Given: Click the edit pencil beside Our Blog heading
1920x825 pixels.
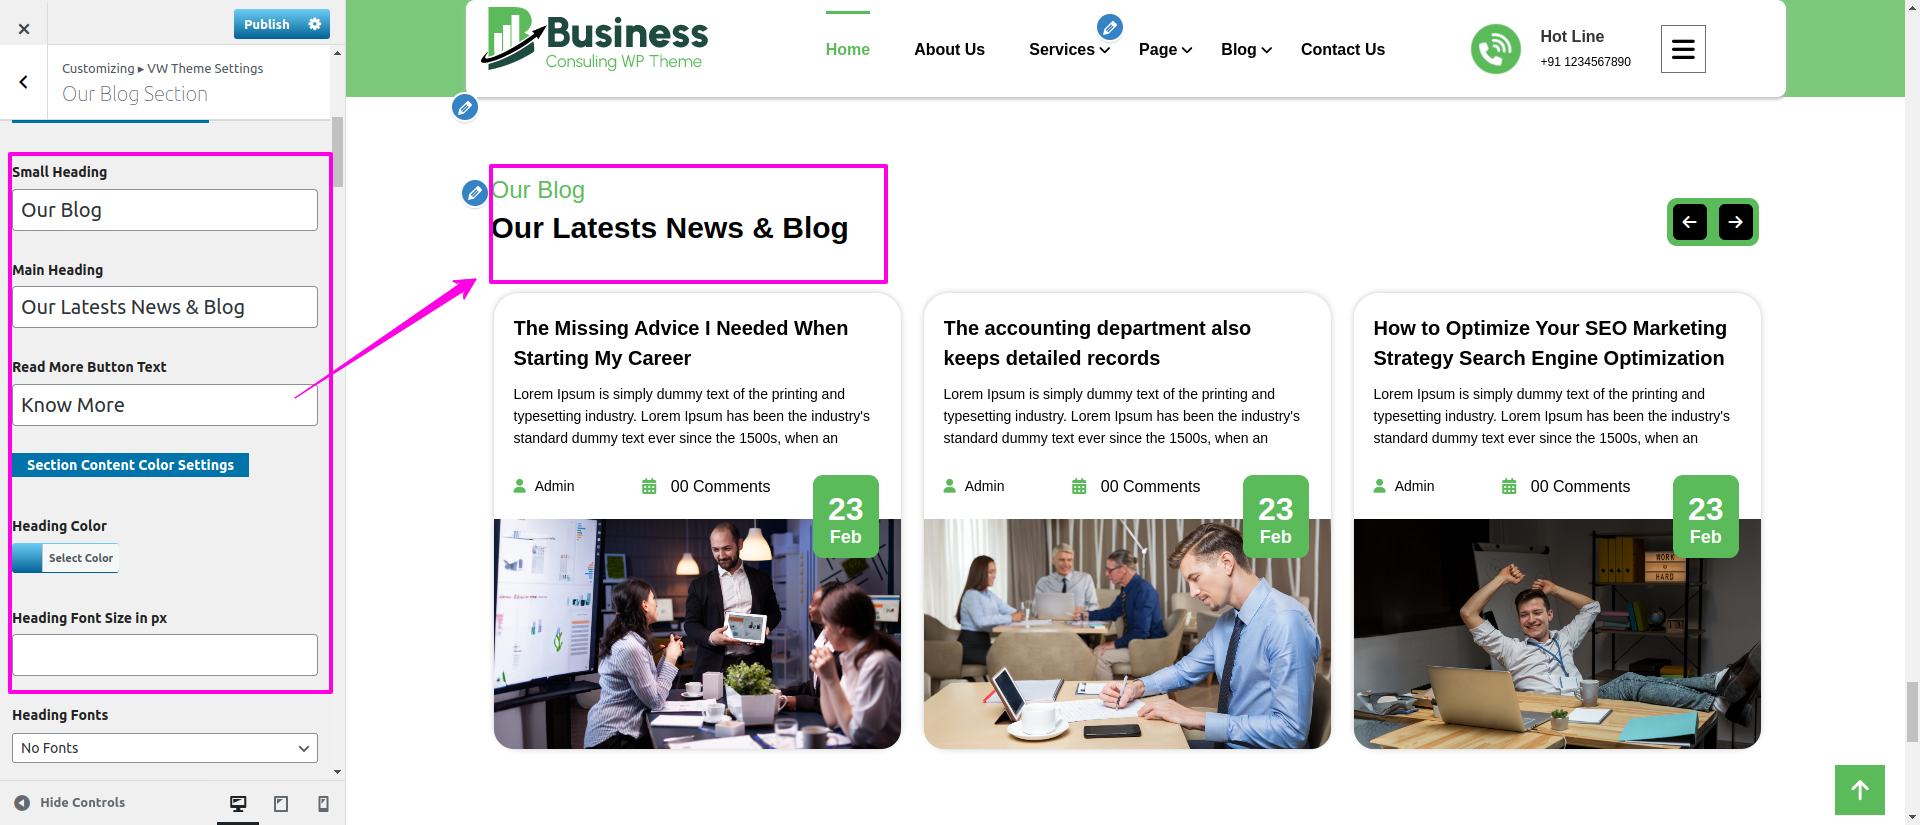Looking at the screenshot, I should pos(475,193).
